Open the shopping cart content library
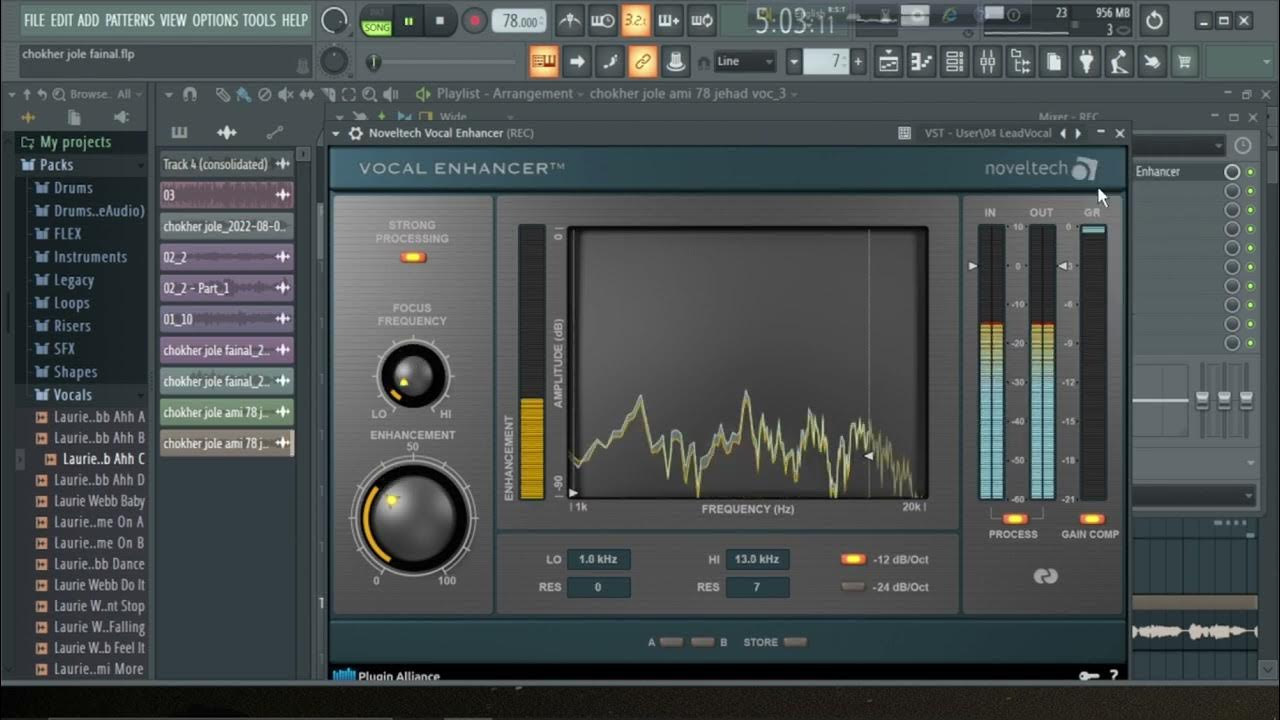The height and width of the screenshot is (720, 1280). click(1185, 62)
